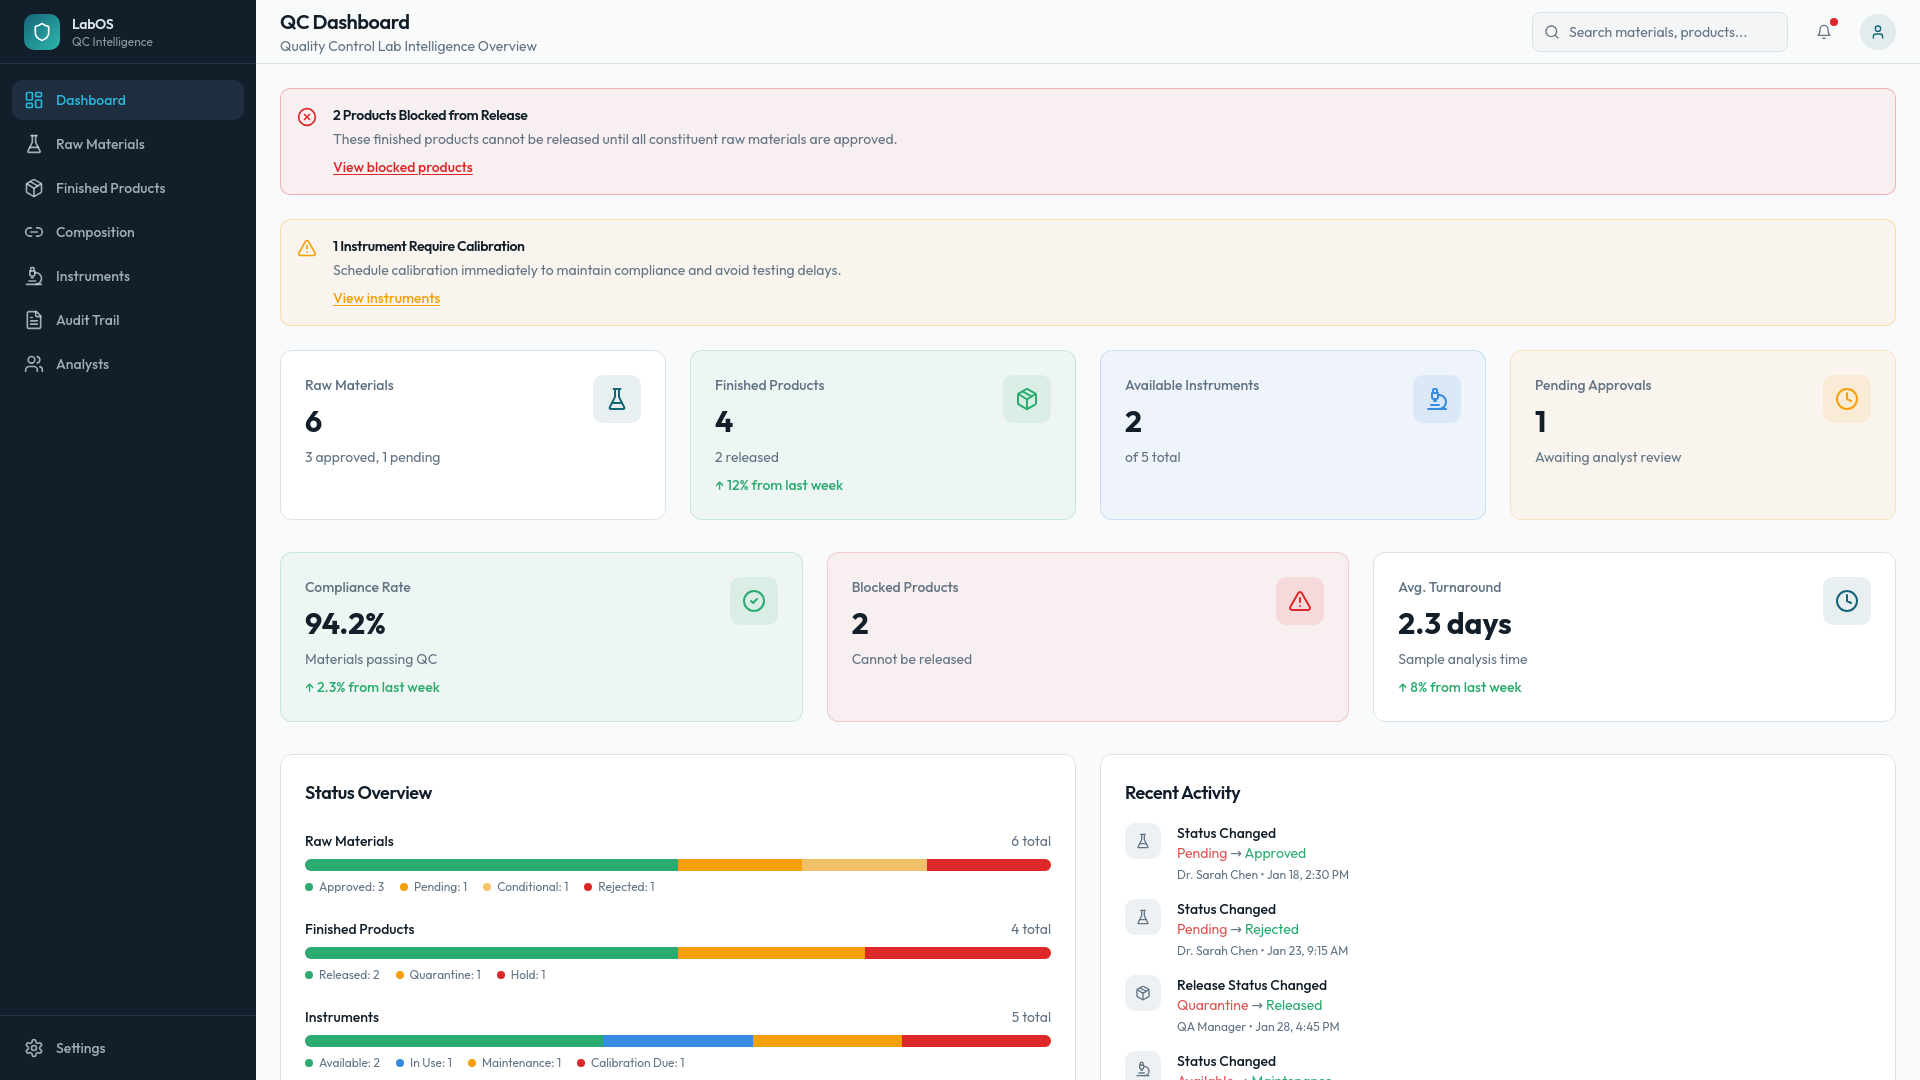
Task: Follow the View blocked products link
Action: pyautogui.click(x=403, y=167)
